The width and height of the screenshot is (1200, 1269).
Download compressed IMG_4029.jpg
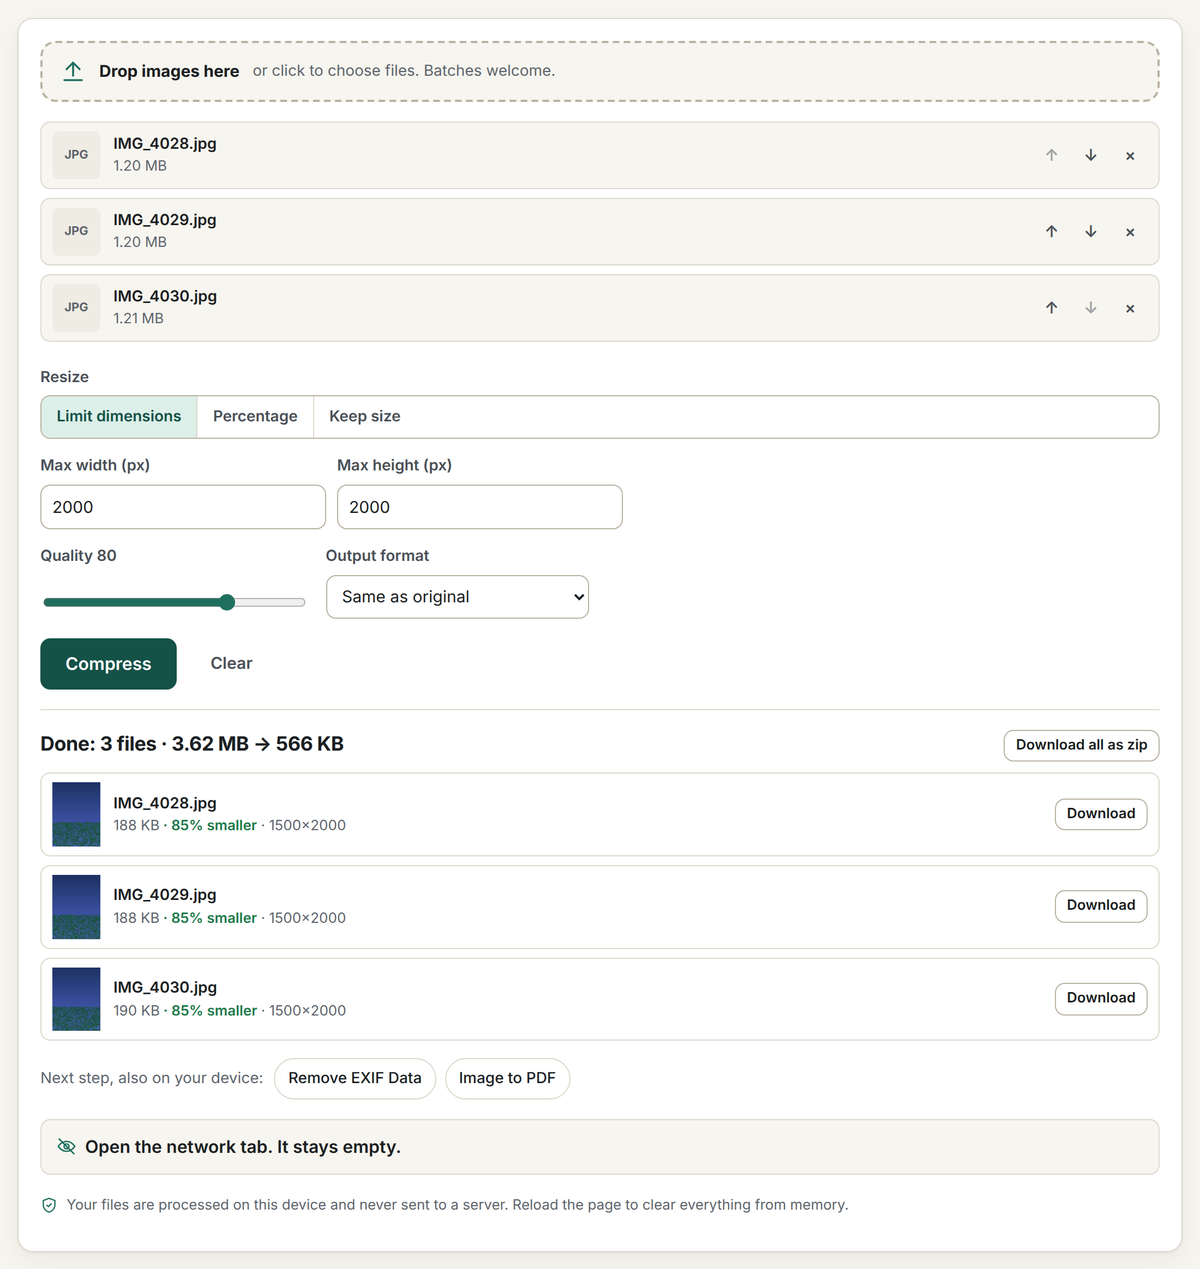pos(1101,906)
